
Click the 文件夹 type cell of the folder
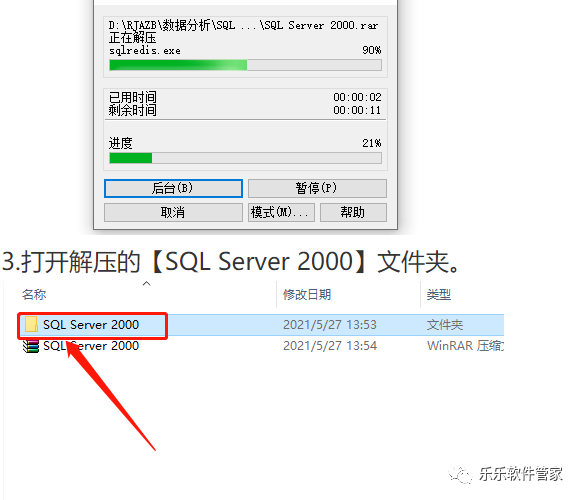coord(445,325)
